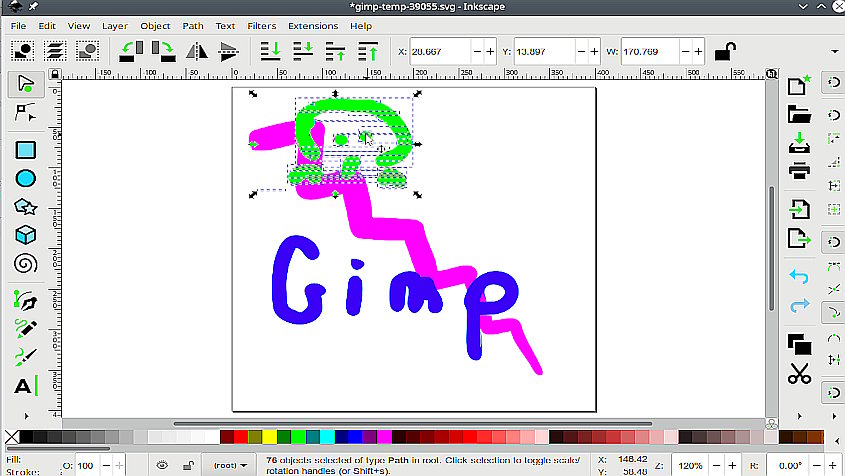Undo last action
Screen dimensions: 845x476
(x=799, y=276)
